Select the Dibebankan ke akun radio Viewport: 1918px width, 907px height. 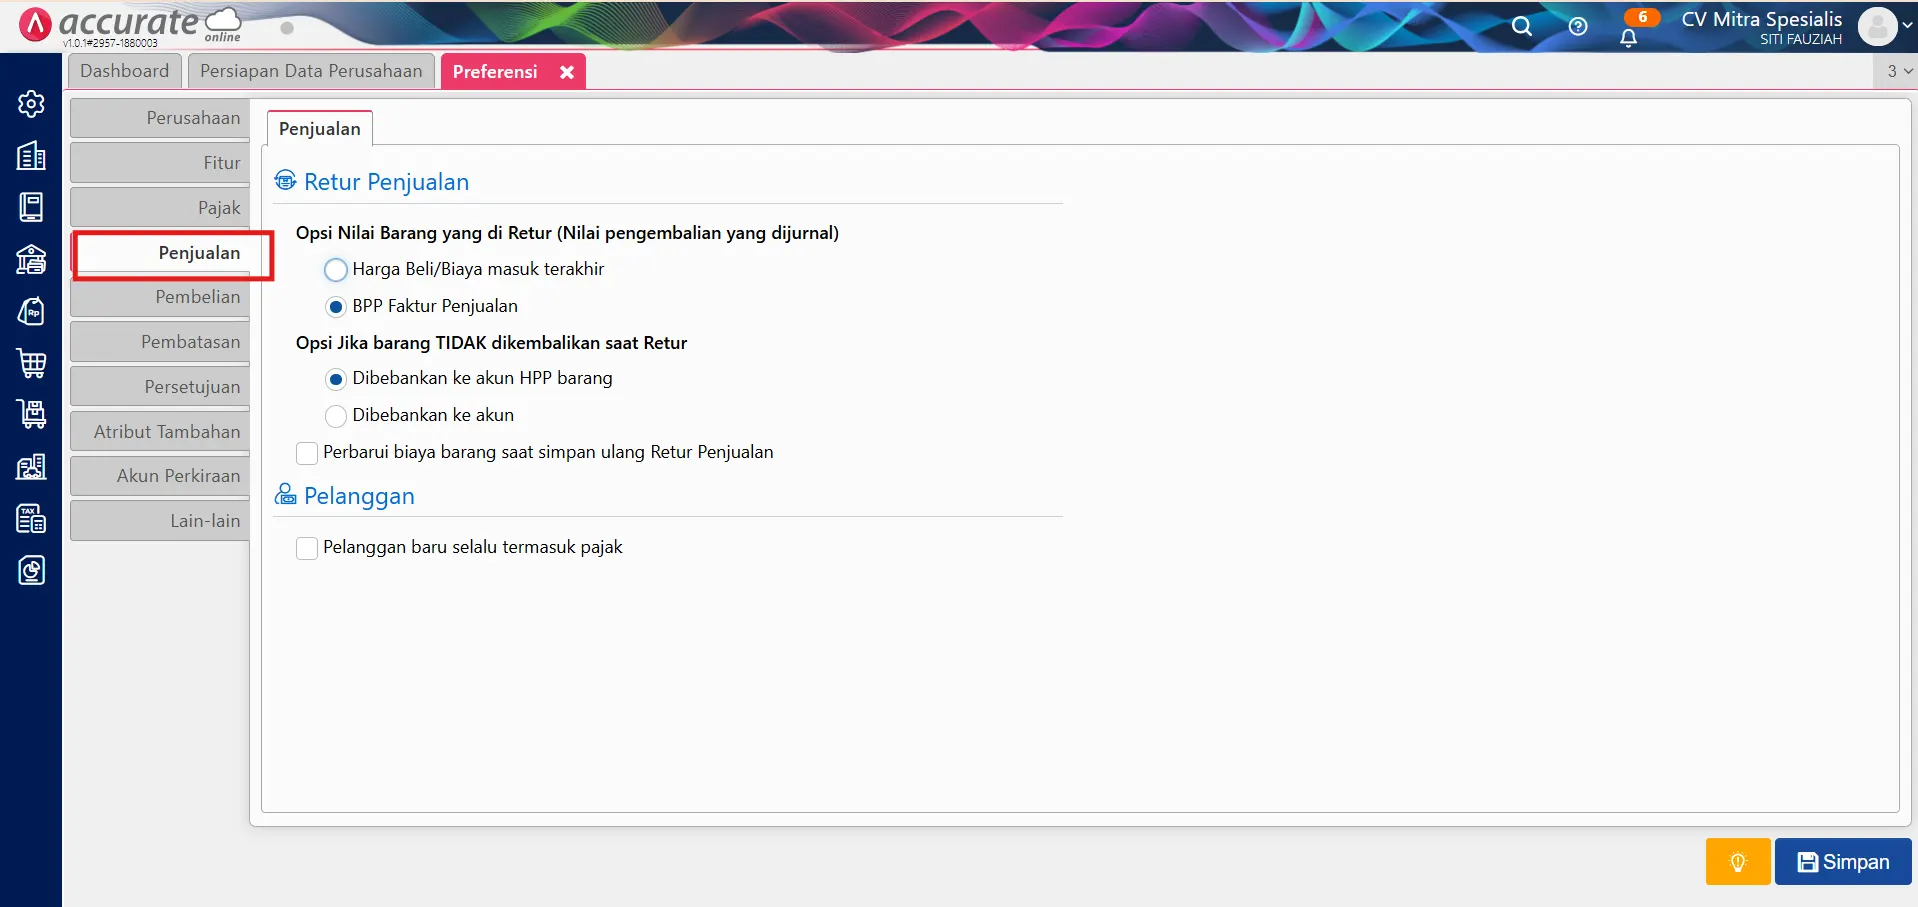[x=336, y=415]
